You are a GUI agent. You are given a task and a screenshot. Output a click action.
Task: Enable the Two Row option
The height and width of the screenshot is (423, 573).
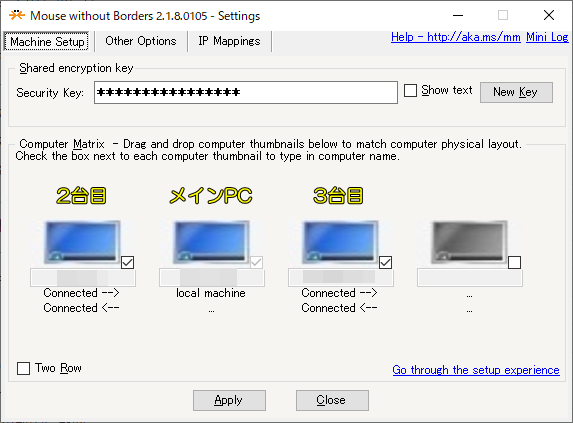click(23, 368)
